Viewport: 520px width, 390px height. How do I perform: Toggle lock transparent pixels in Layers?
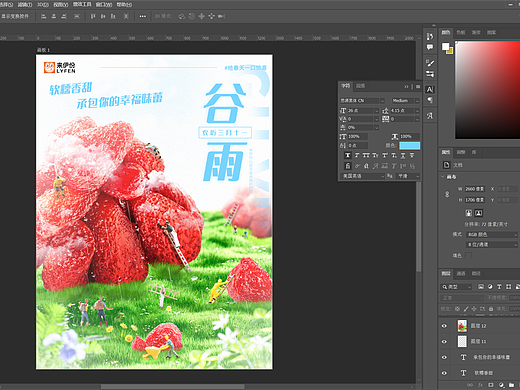[457, 309]
